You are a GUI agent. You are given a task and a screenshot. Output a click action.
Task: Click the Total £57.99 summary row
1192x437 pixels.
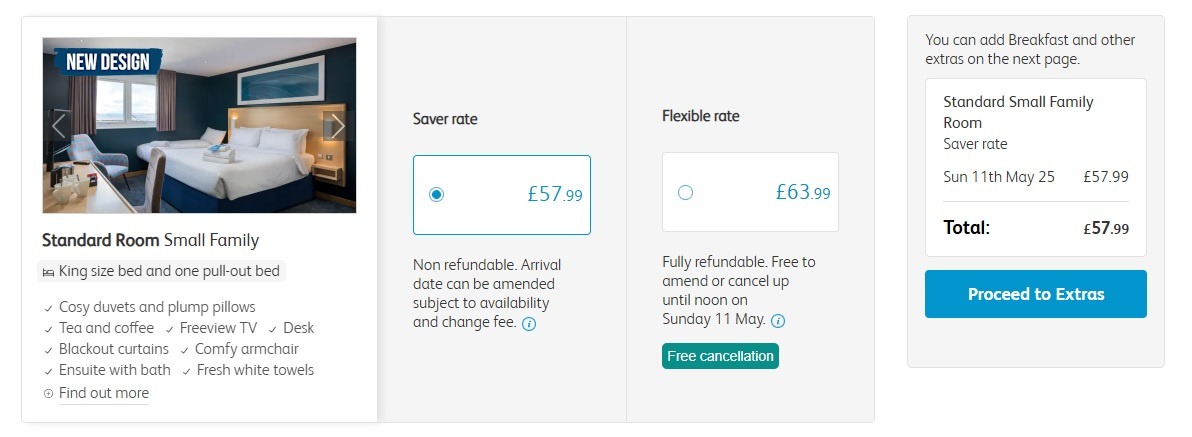(x=1035, y=228)
